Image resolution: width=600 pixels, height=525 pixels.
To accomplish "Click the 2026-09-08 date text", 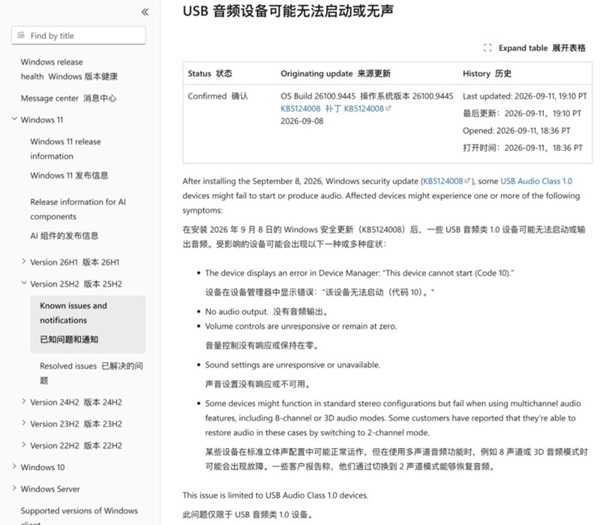I will pos(302,121).
